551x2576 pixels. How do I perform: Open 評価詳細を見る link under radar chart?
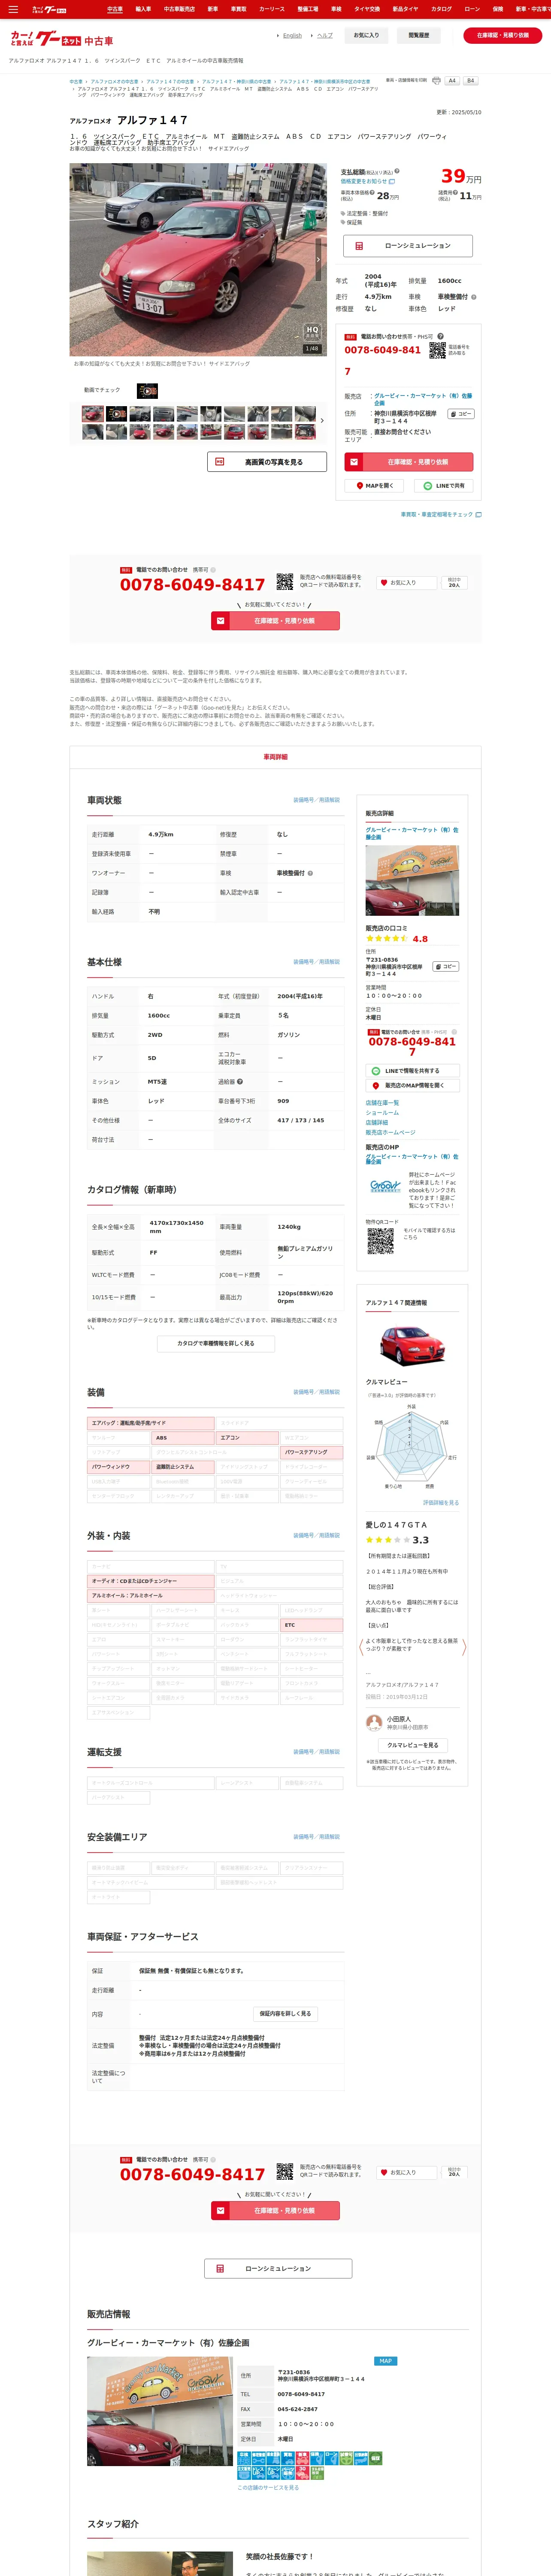pos(441,1503)
